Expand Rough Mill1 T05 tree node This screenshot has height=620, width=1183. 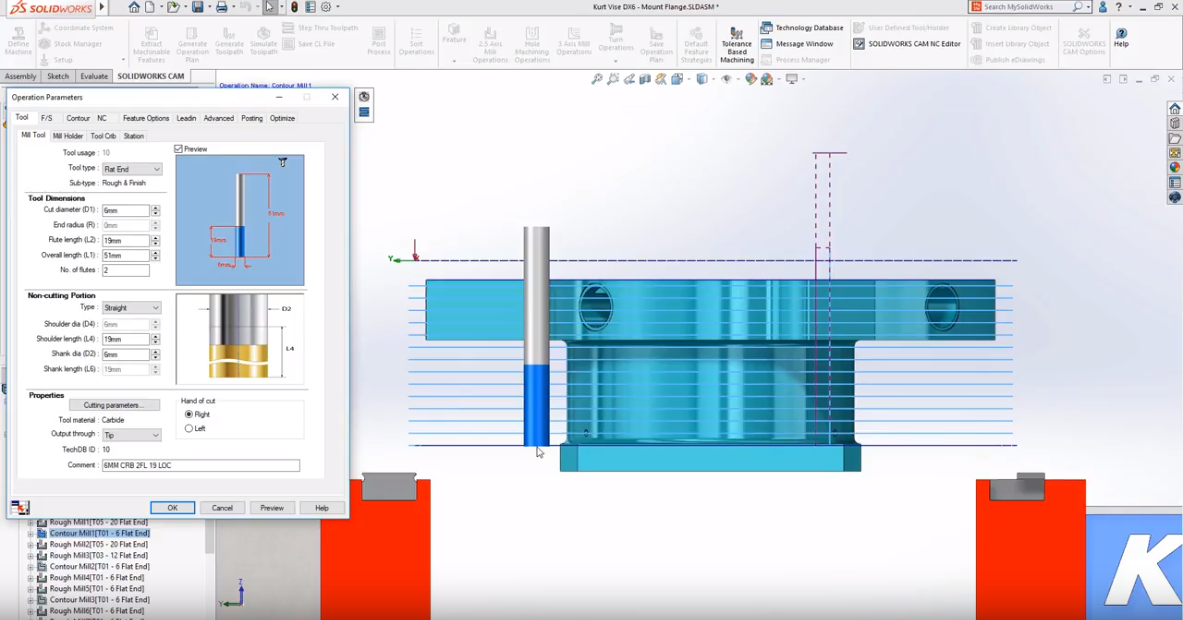31,522
